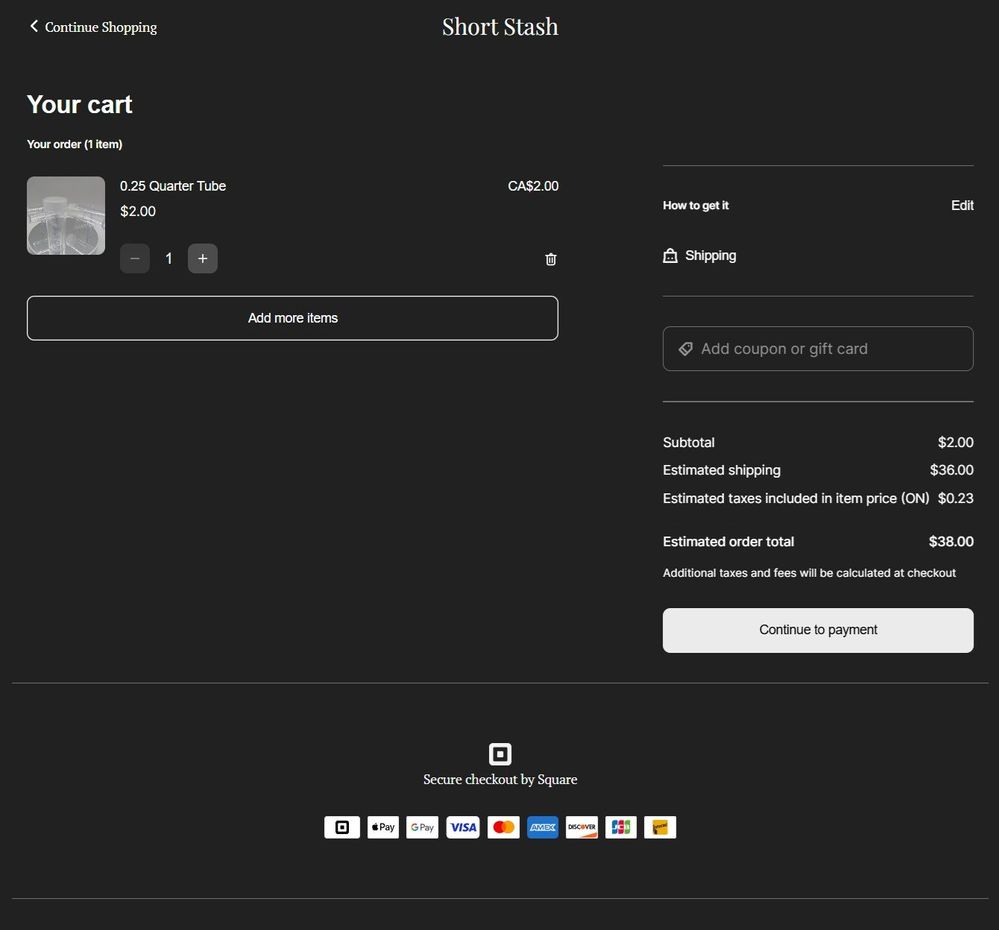
Task: Click the American Express card icon
Action: click(x=542, y=827)
